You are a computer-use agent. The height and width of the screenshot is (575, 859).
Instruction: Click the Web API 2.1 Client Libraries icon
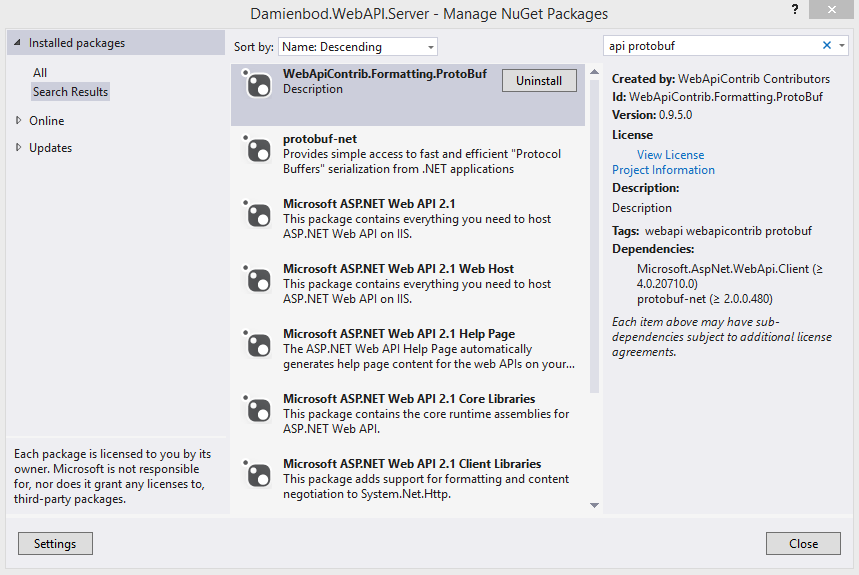coord(258,475)
